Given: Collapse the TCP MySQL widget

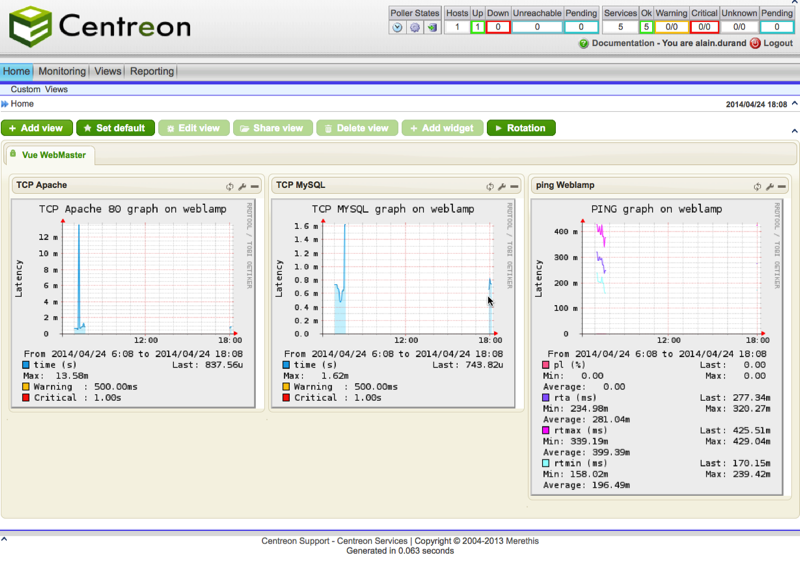Looking at the screenshot, I should pyautogui.click(x=514, y=186).
